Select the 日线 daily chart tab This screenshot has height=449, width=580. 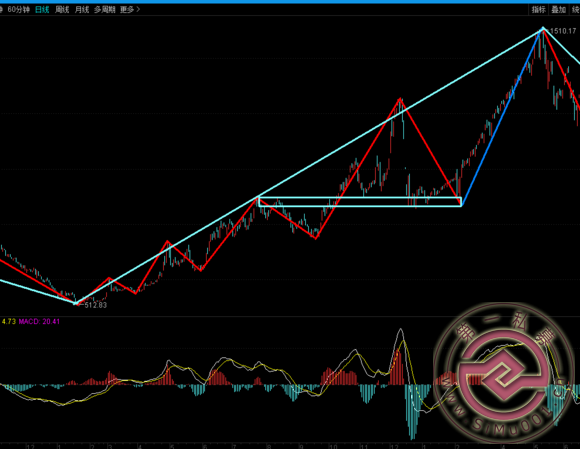[42, 10]
